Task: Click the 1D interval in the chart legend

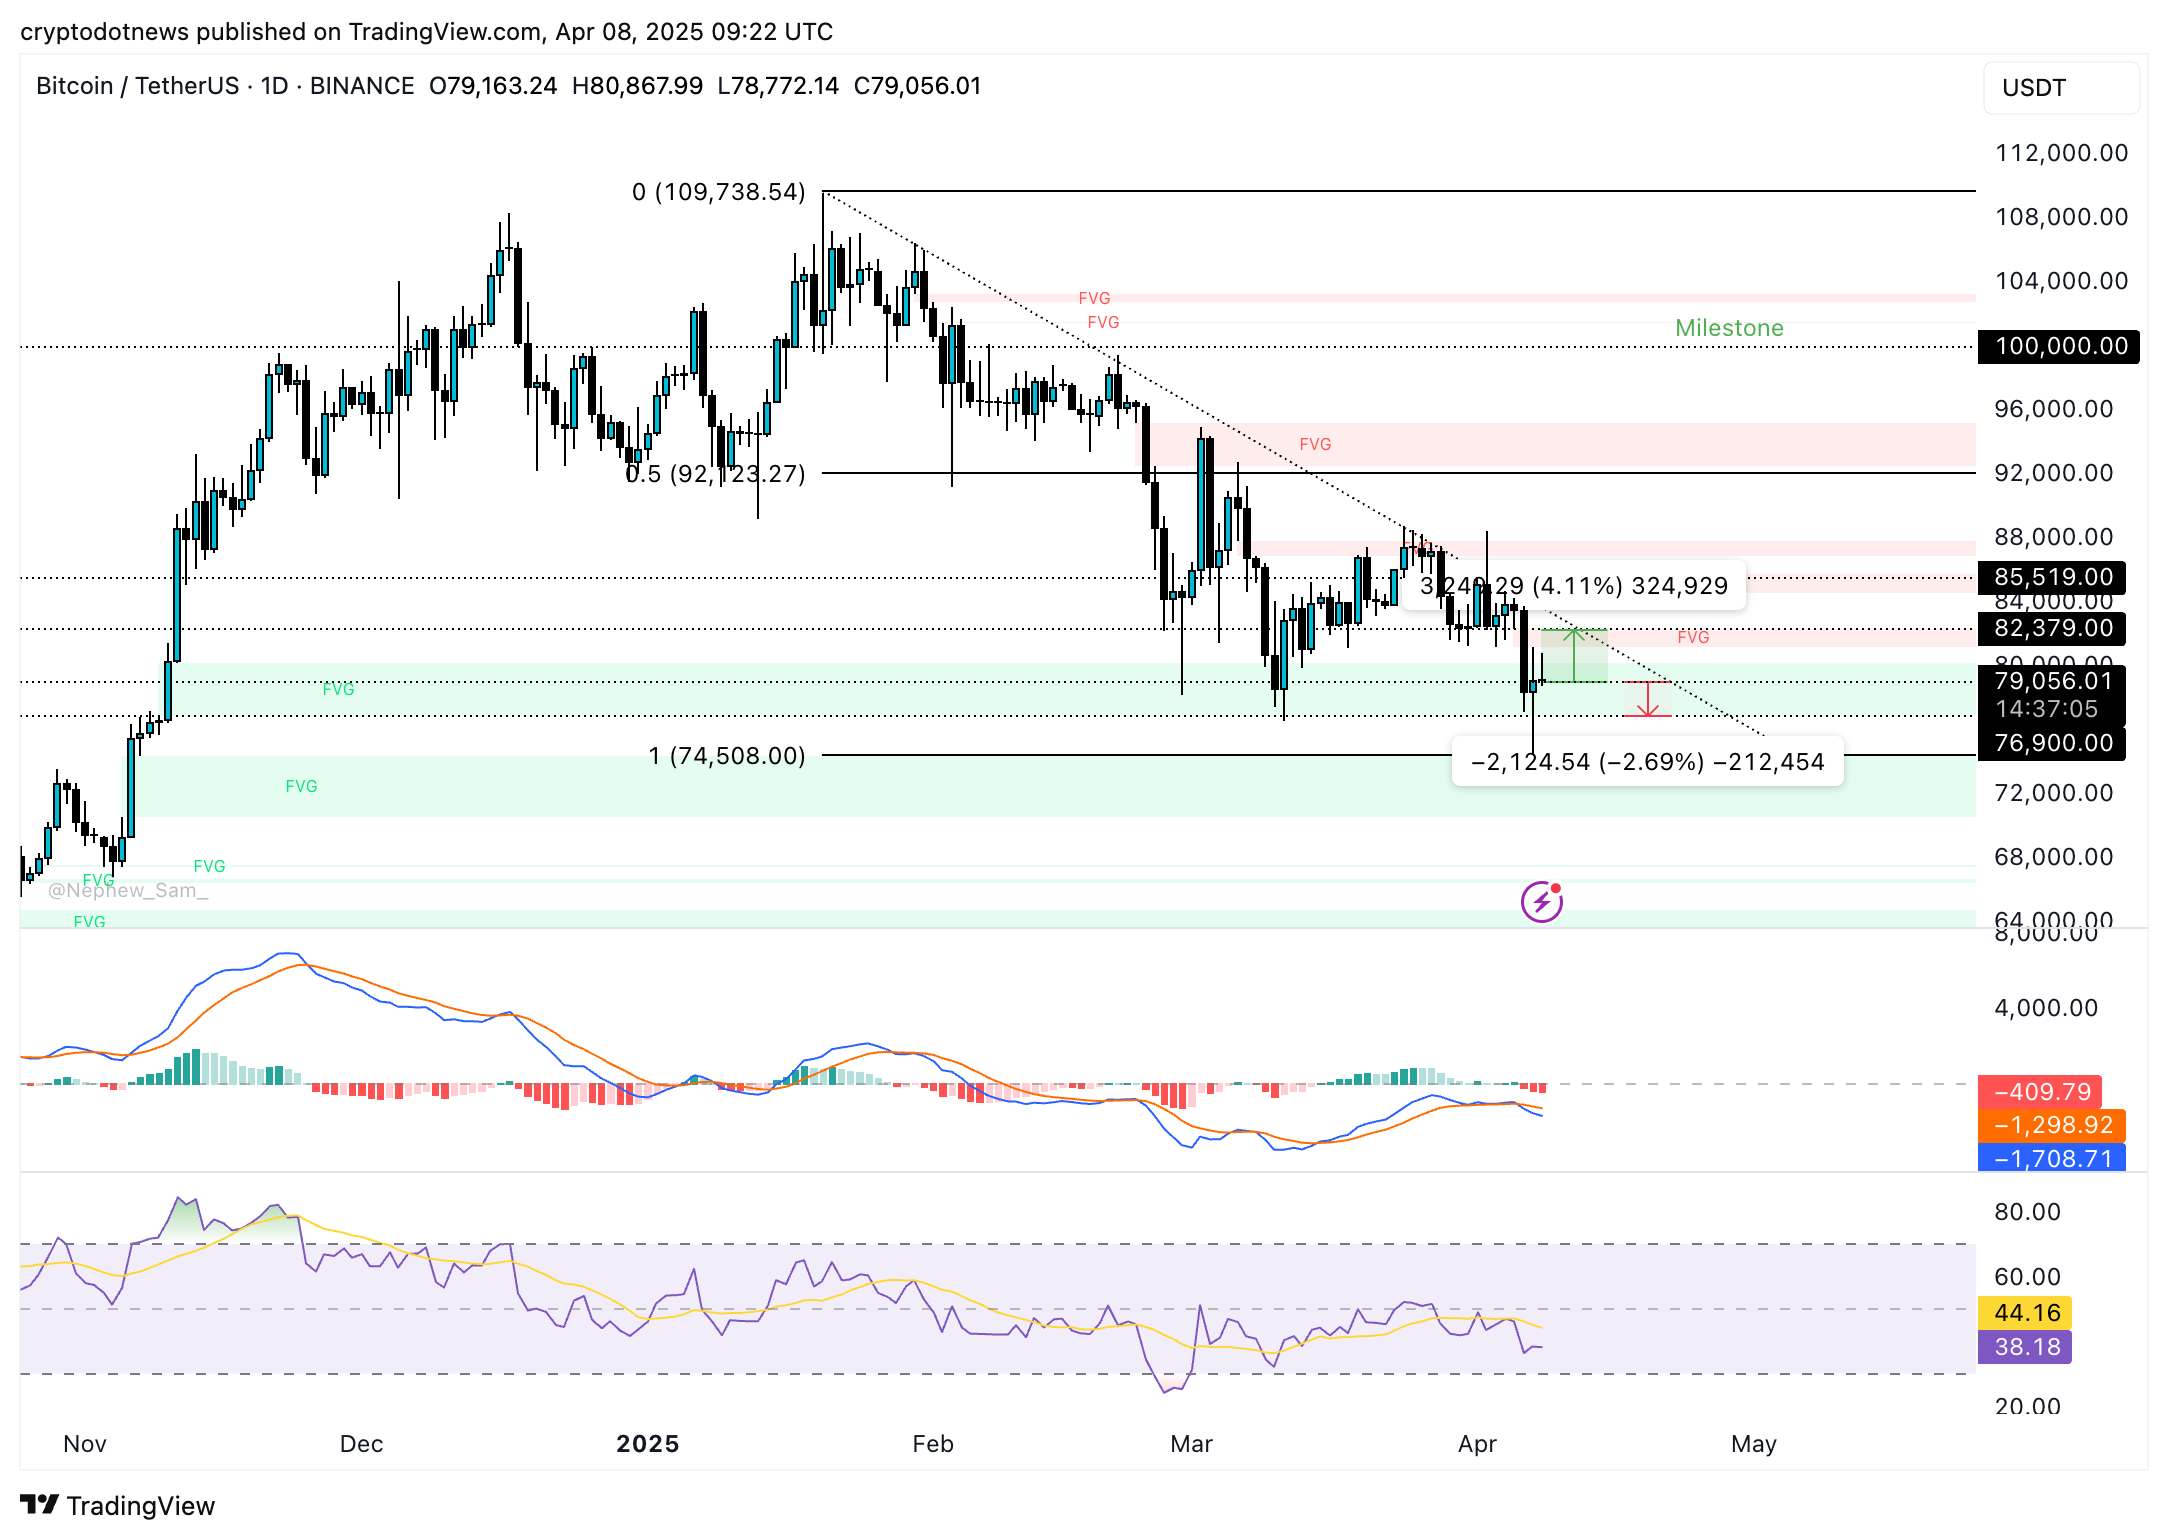Action: coord(274,86)
